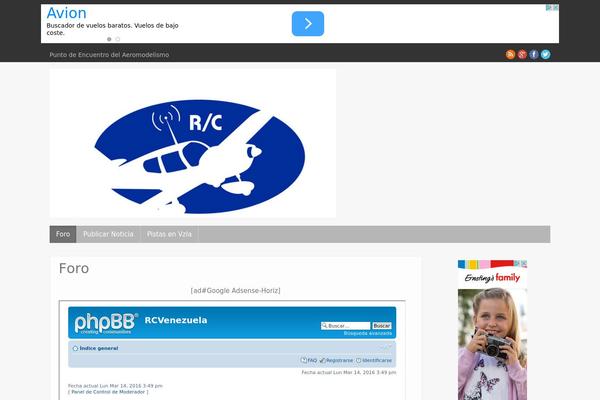The image size is (600, 400).
Task: Click the phpBB logo in forum header
Action: coord(106,323)
